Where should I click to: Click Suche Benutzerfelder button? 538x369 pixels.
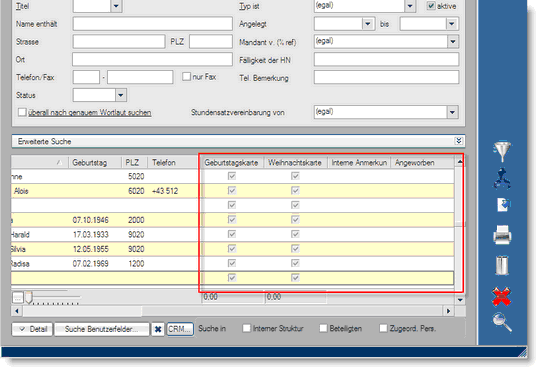(x=102, y=329)
